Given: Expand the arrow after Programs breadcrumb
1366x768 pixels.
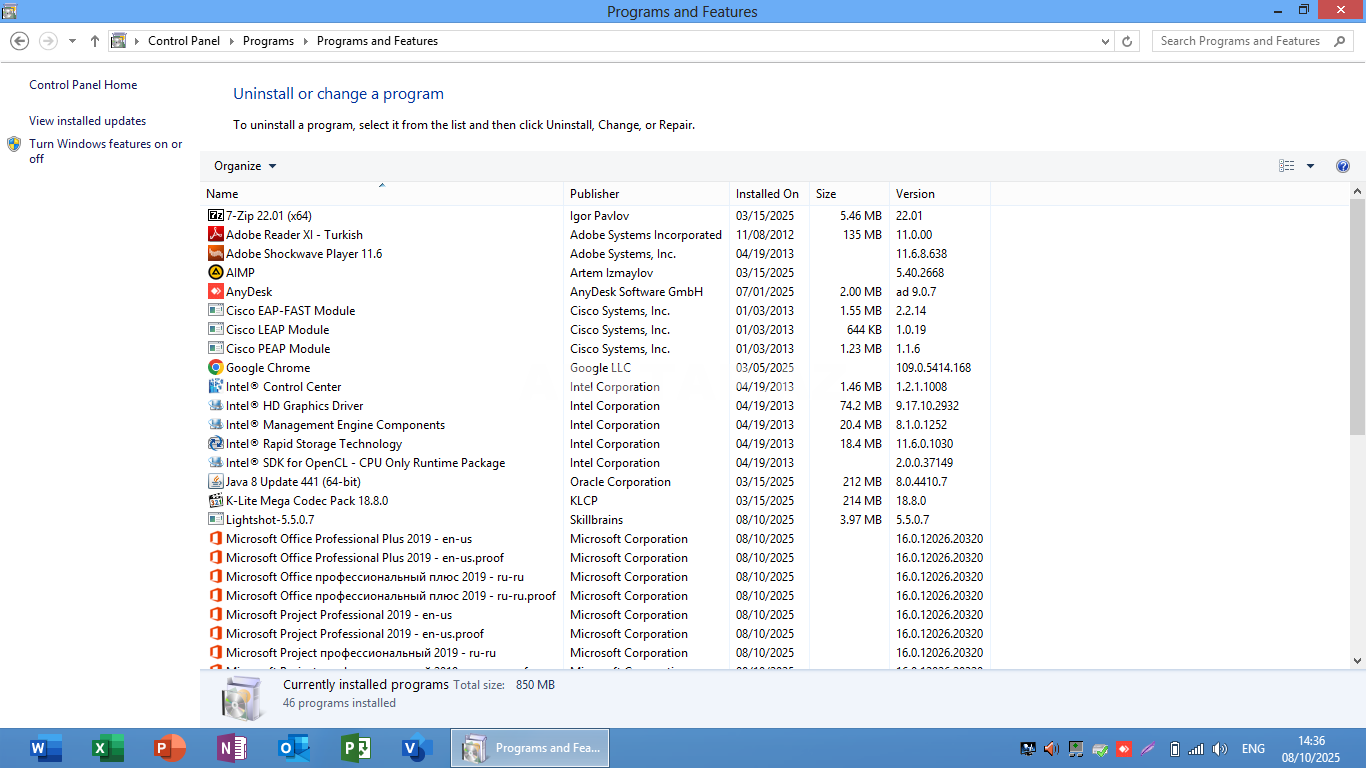Looking at the screenshot, I should [x=306, y=41].
